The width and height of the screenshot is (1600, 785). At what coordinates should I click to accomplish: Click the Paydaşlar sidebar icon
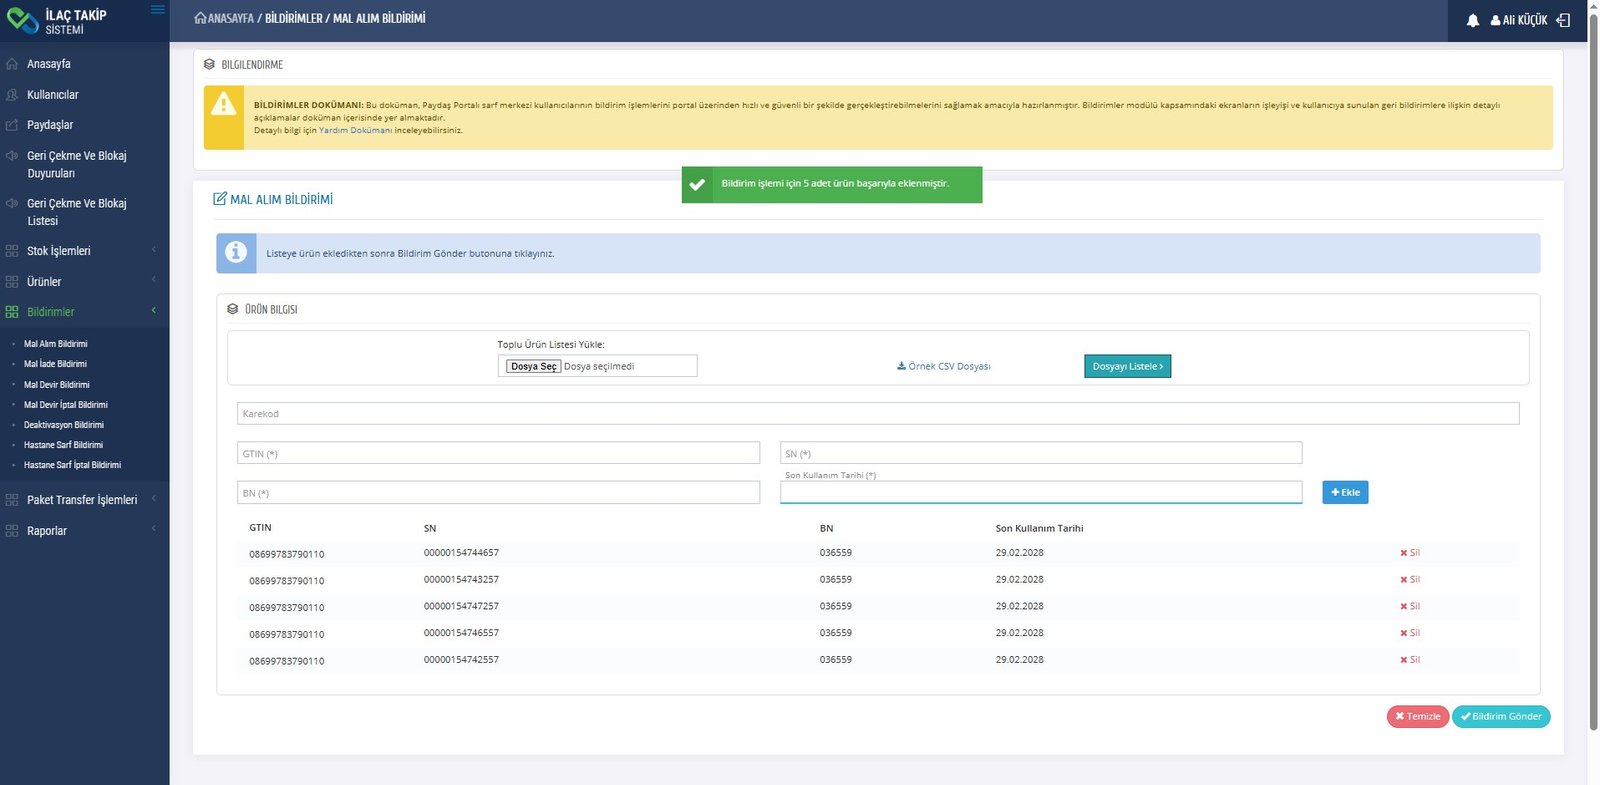click(12, 125)
